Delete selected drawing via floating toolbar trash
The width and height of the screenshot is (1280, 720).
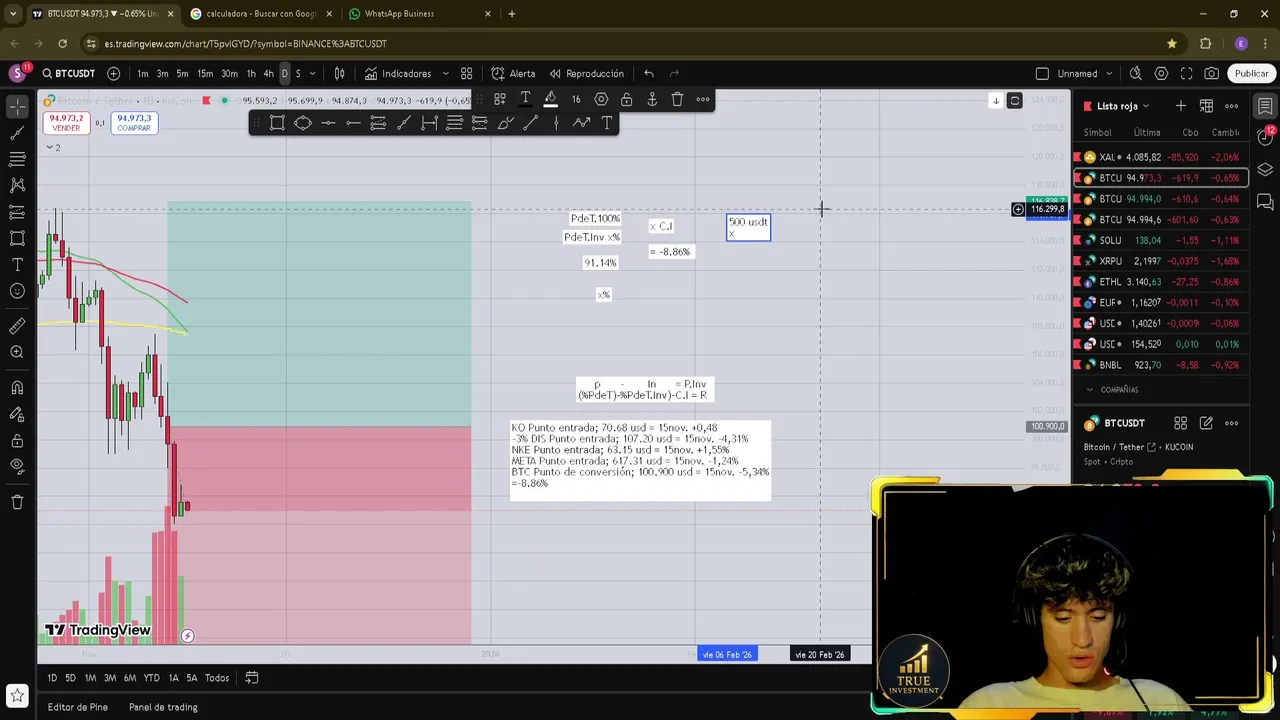[677, 99]
